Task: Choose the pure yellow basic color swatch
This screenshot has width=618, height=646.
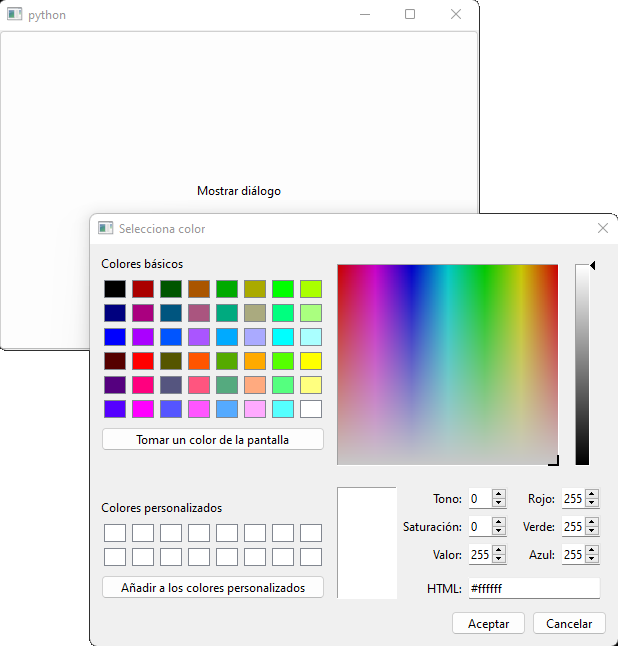Action: (311, 361)
